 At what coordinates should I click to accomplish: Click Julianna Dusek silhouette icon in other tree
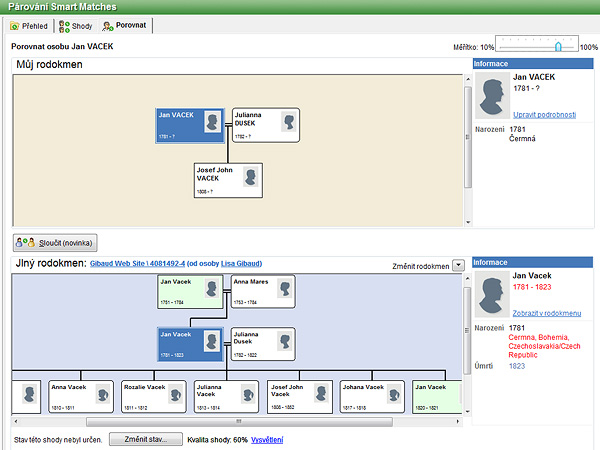click(285, 341)
